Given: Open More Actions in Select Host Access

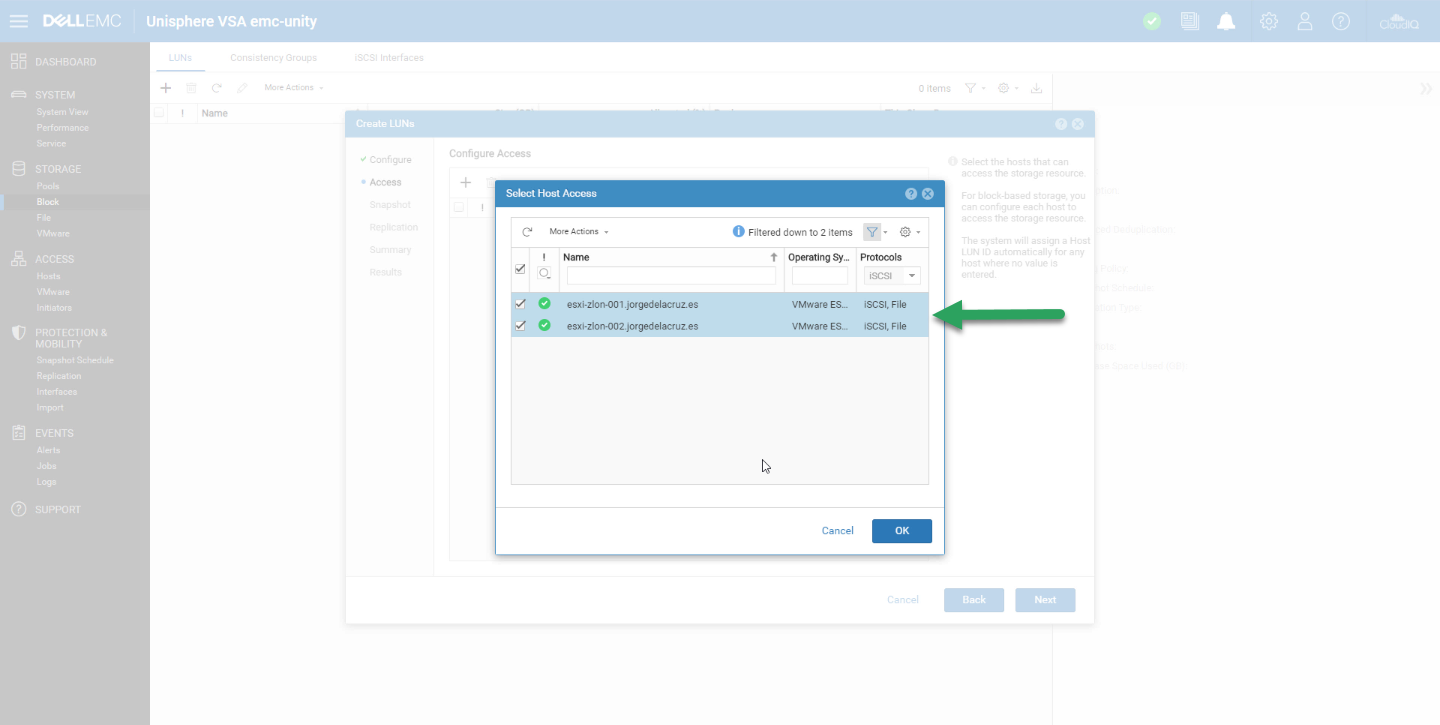Looking at the screenshot, I should point(579,232).
